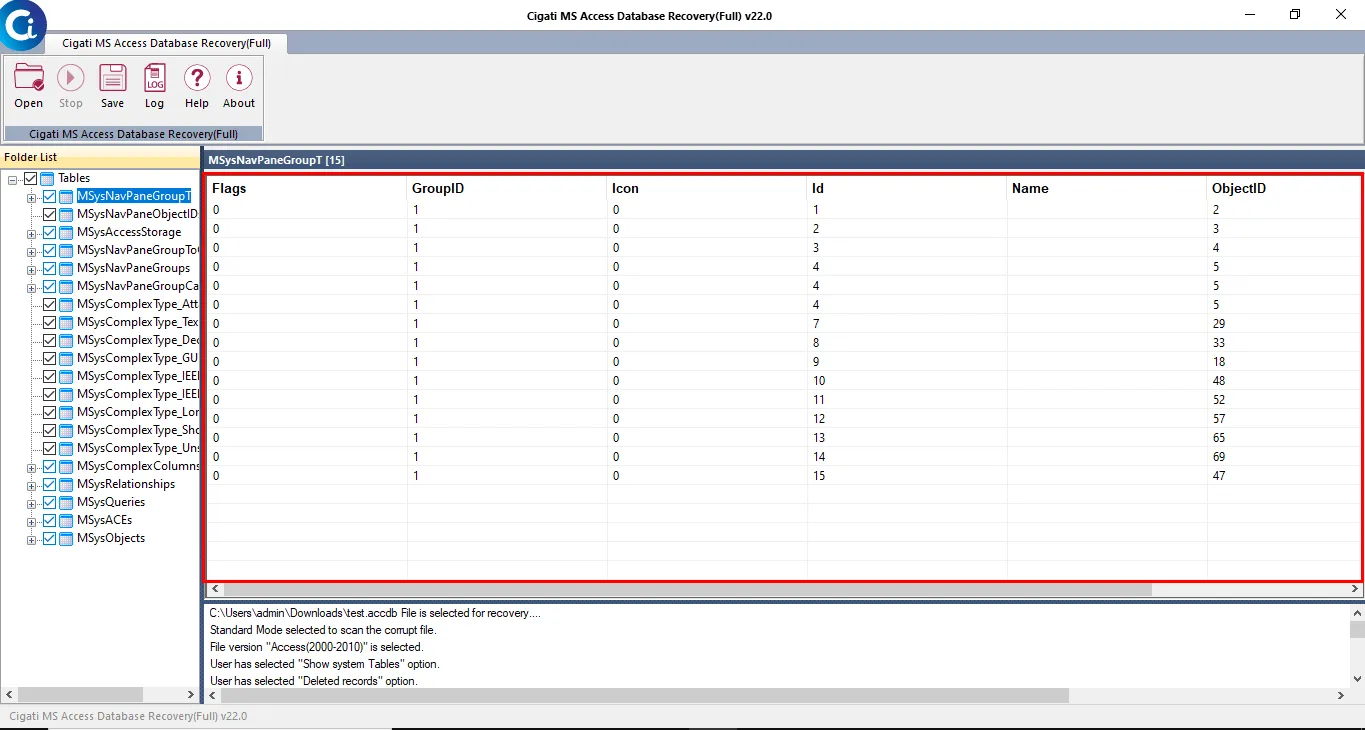Image resolution: width=1365 pixels, height=730 pixels.
Task: Uncheck the MSysQueries checkbox
Action: pyautogui.click(x=50, y=502)
